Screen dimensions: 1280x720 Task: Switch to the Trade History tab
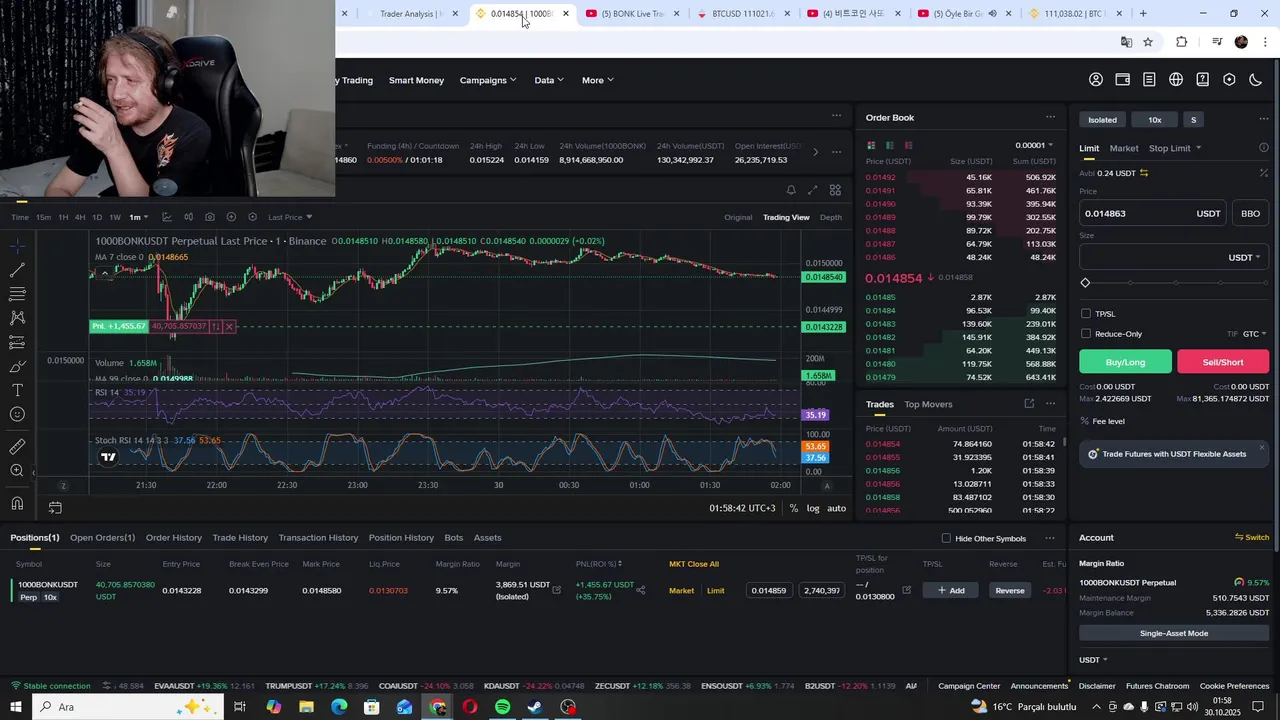point(240,538)
